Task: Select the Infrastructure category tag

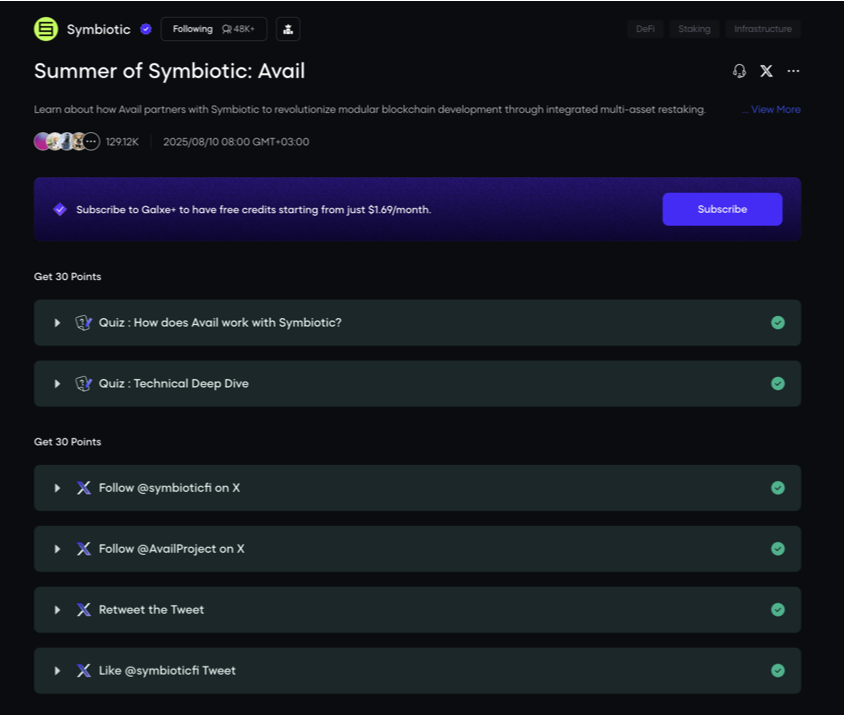Action: (x=763, y=29)
